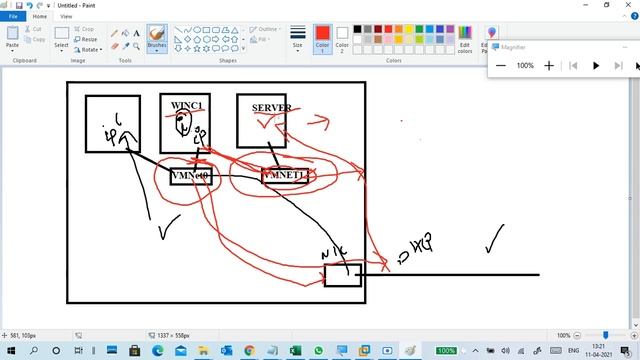Choose the Rectangle shape
The width and height of the screenshot is (640, 360).
[x=206, y=30]
